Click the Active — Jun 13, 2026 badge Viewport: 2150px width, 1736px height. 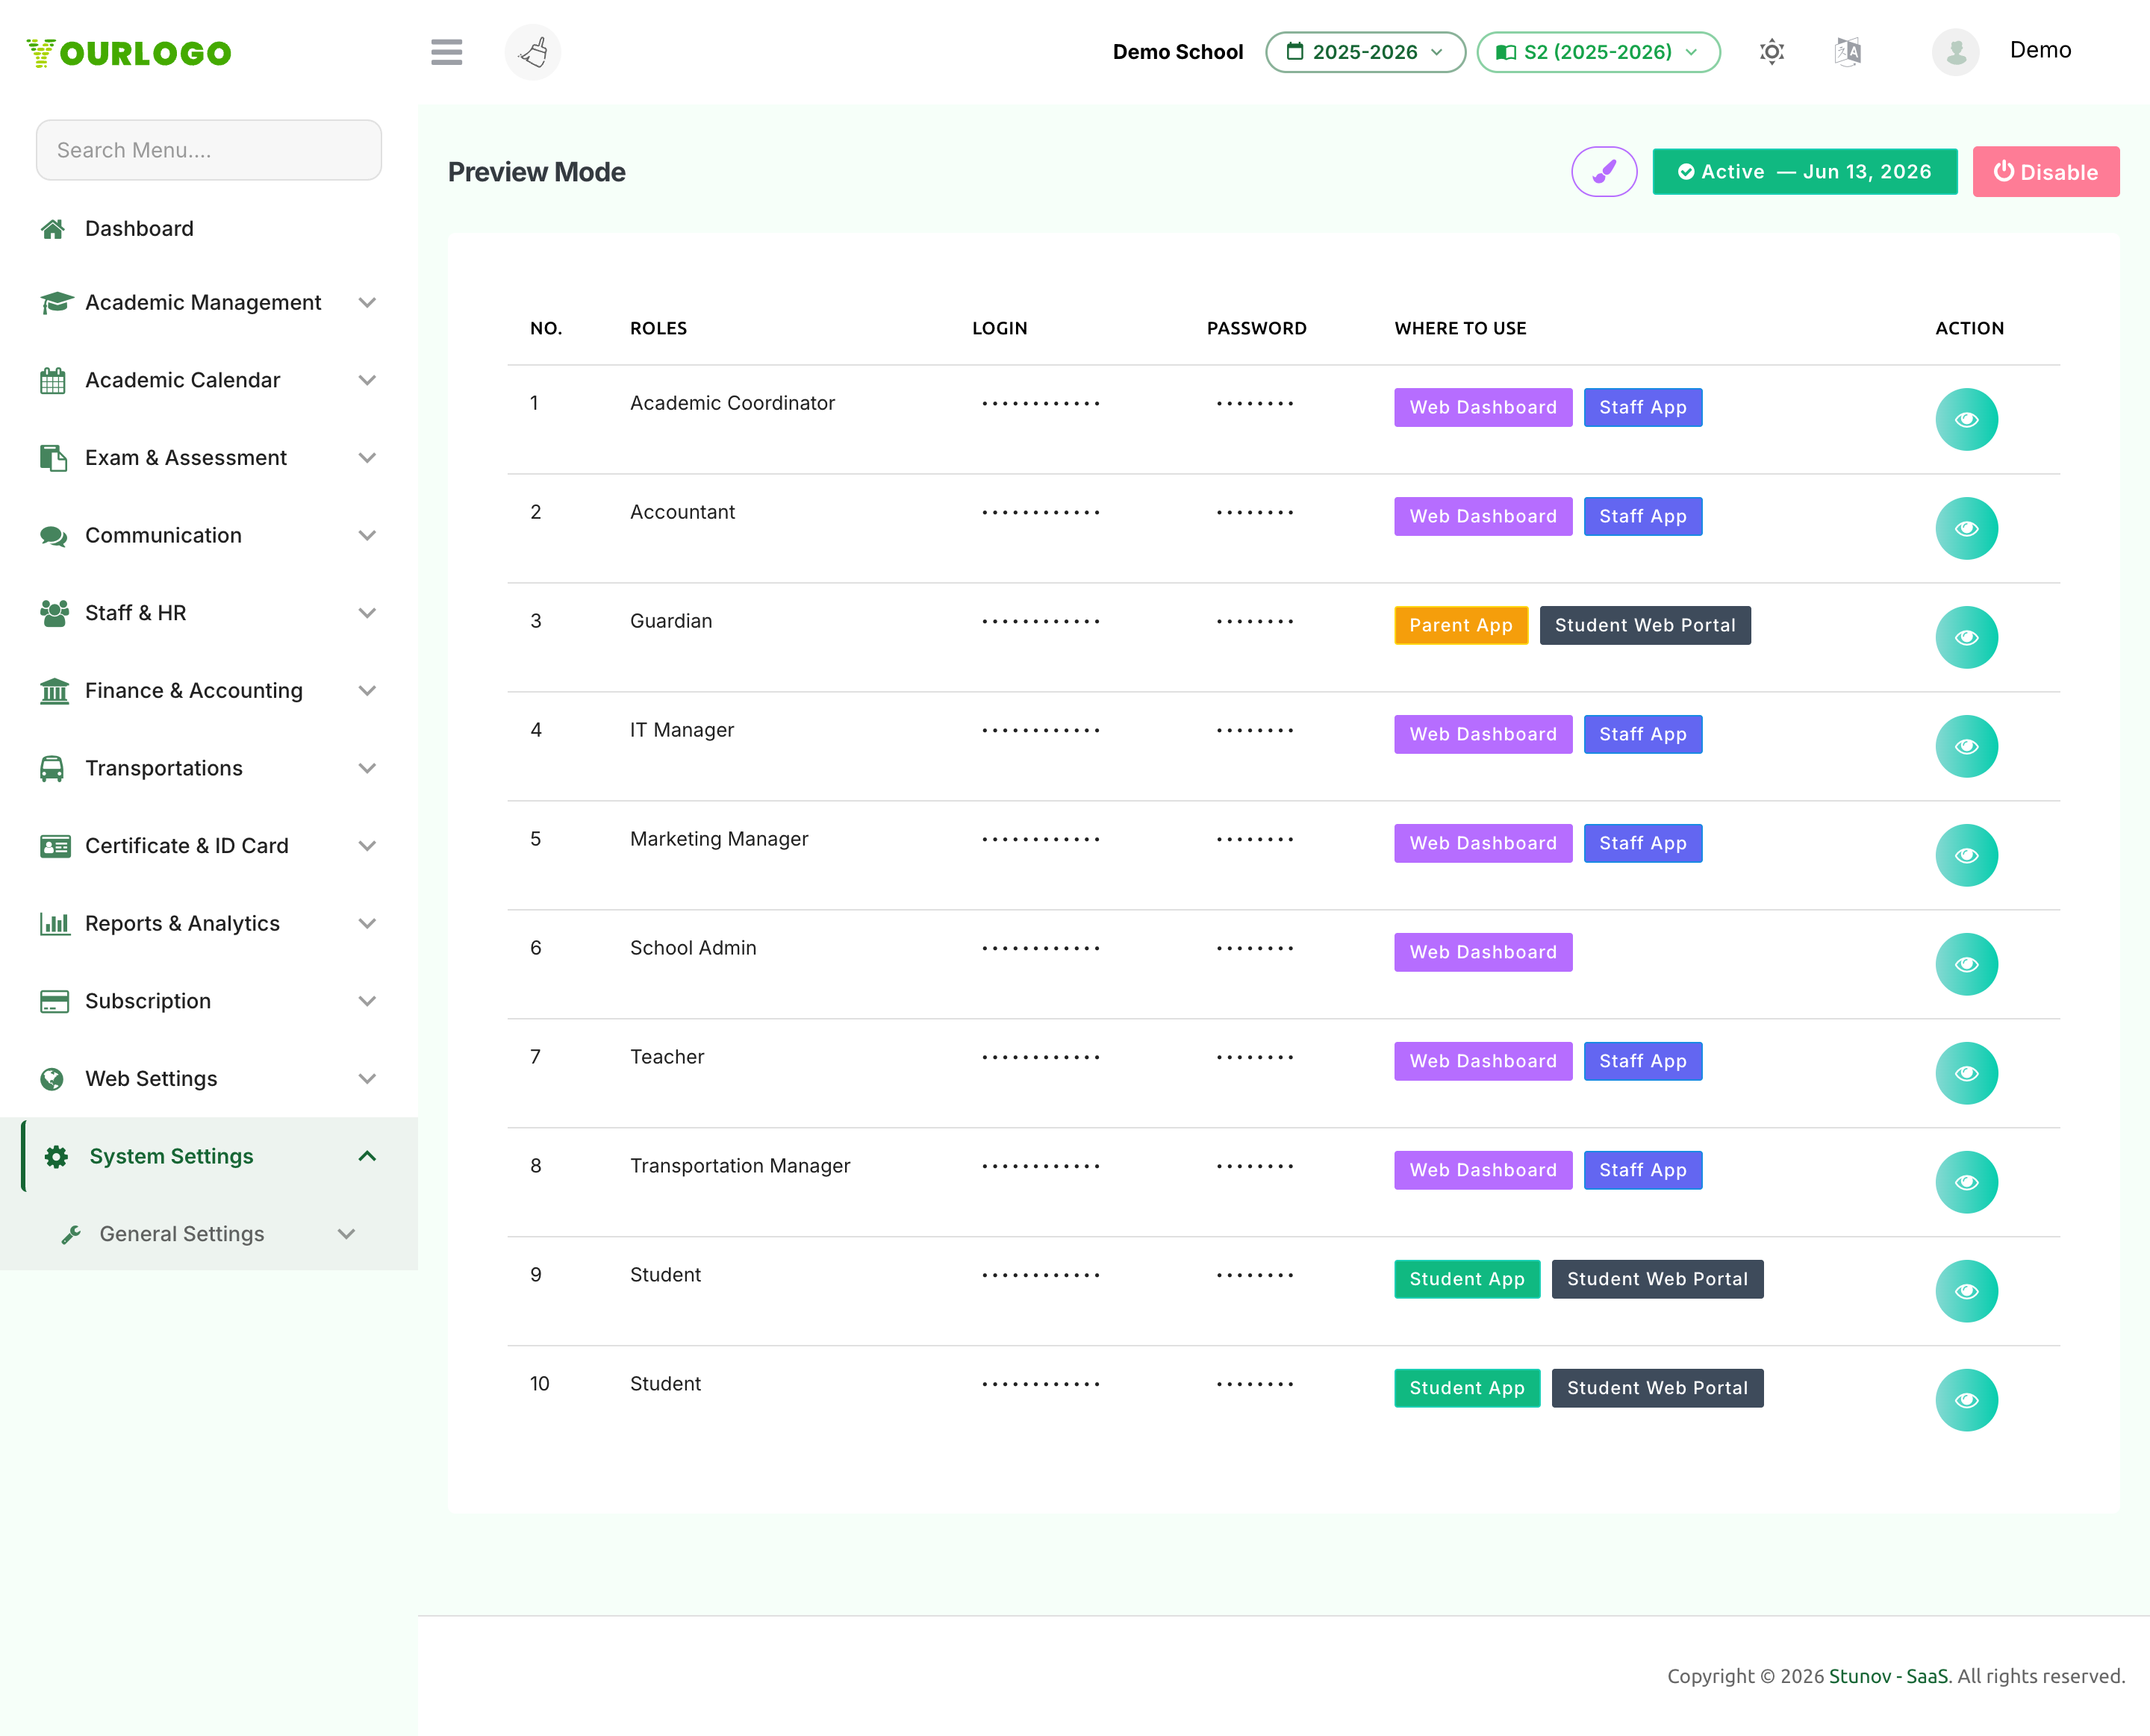click(1805, 172)
